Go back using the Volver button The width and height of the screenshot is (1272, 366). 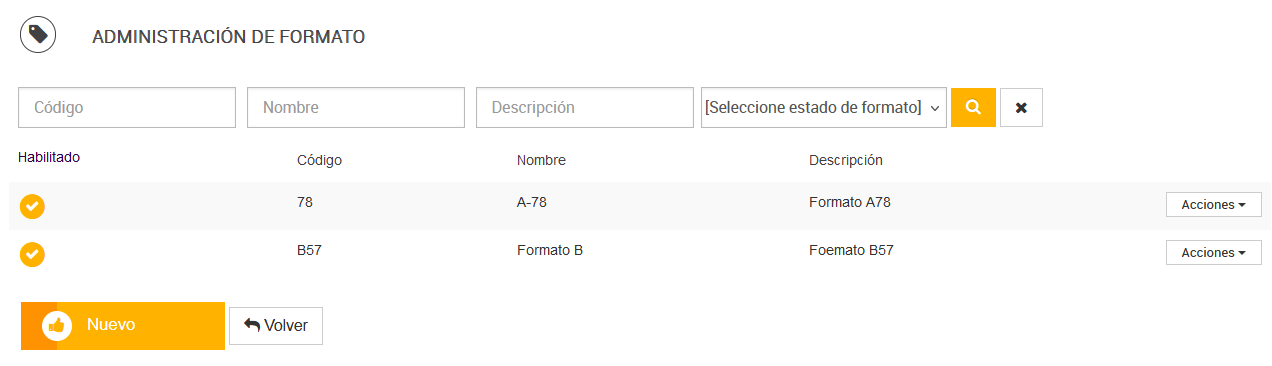pyautogui.click(x=276, y=326)
